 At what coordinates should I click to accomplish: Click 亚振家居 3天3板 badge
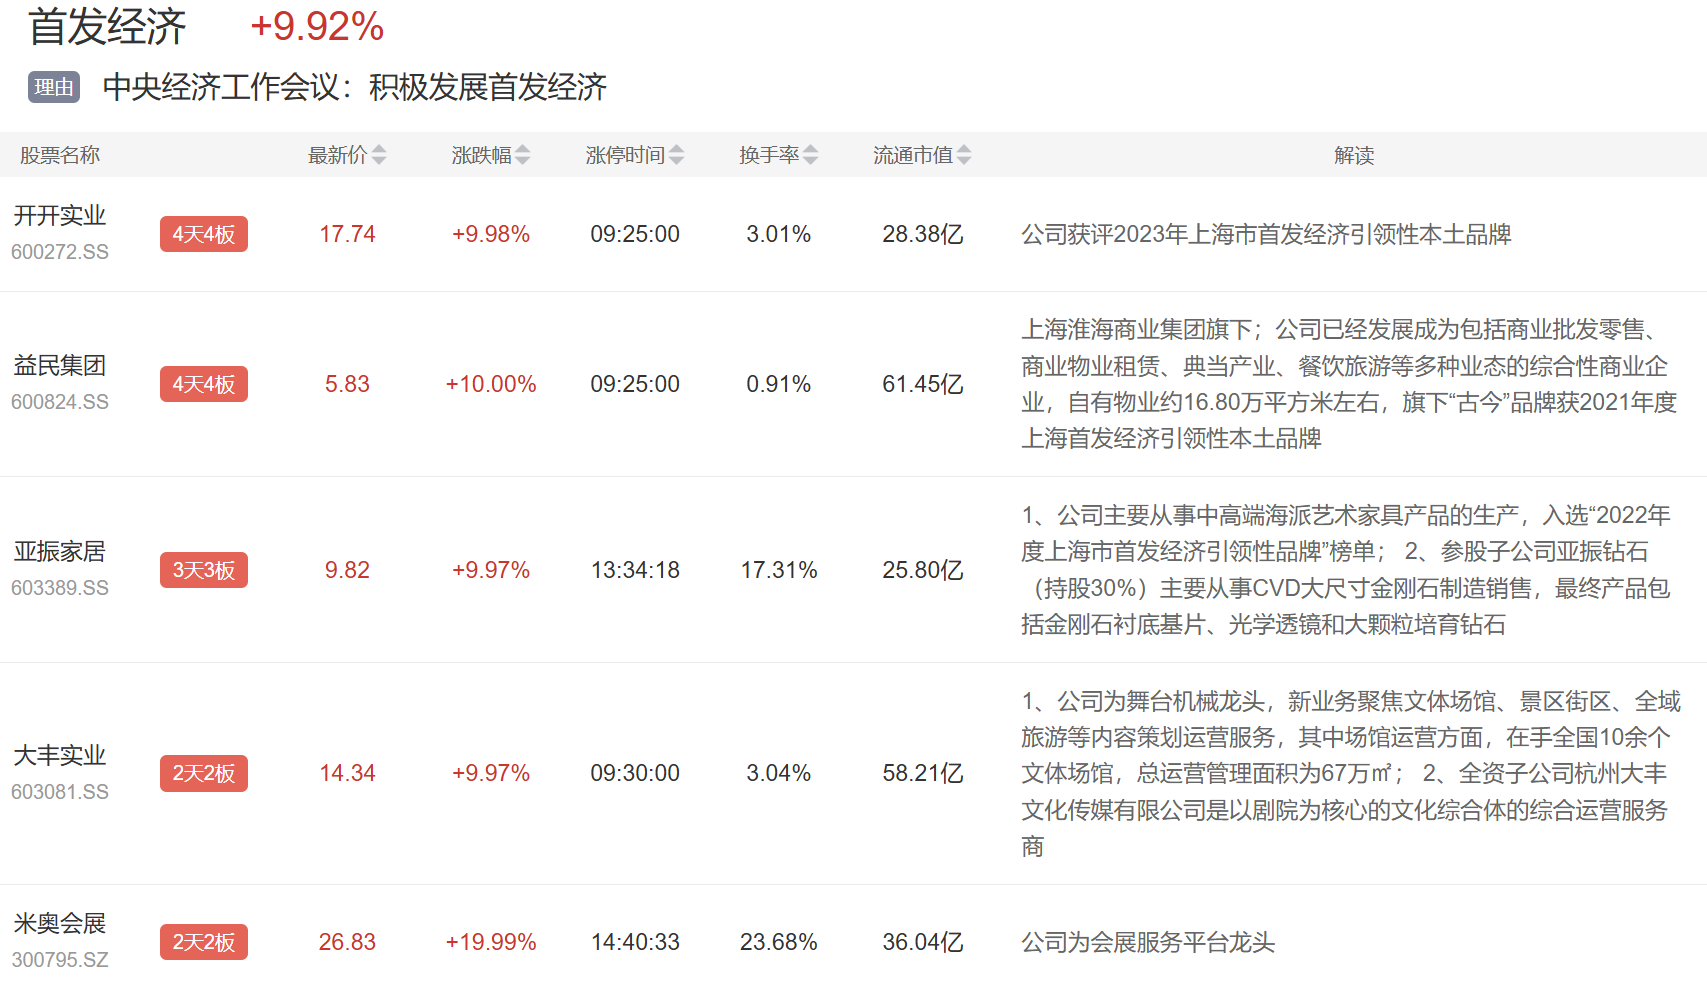204,570
